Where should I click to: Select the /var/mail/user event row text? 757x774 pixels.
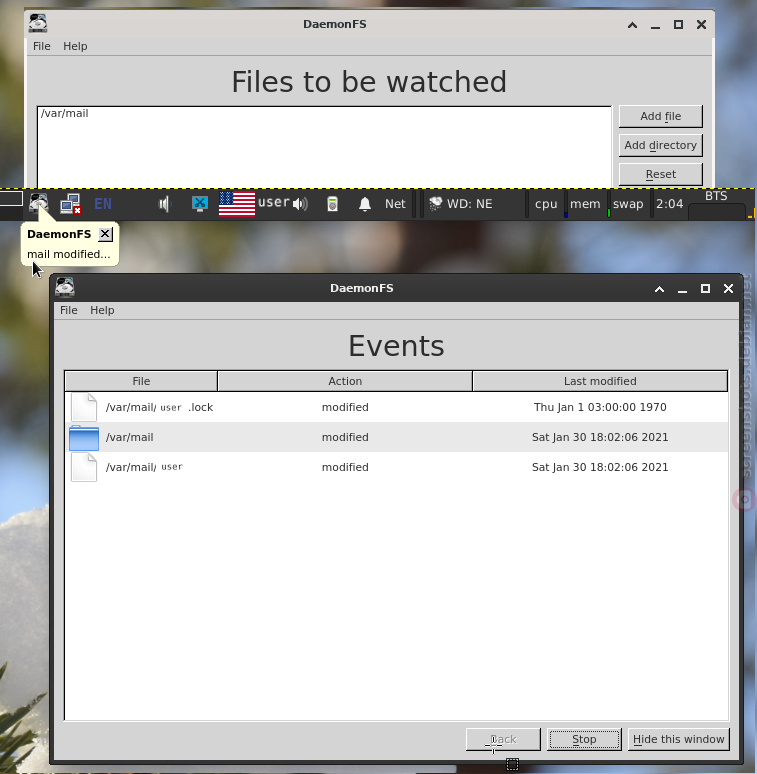pyautogui.click(x=144, y=467)
